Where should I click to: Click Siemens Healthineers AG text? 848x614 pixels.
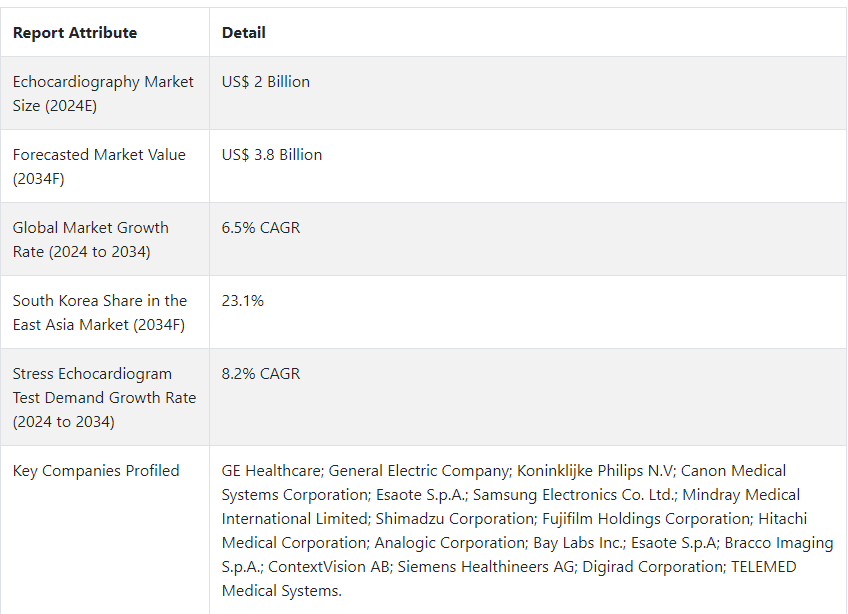[487, 566]
